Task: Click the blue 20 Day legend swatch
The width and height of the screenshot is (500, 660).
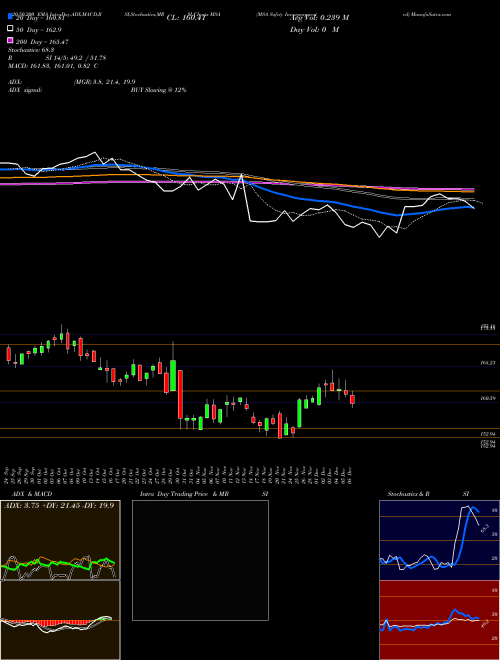Action: tap(10, 17)
